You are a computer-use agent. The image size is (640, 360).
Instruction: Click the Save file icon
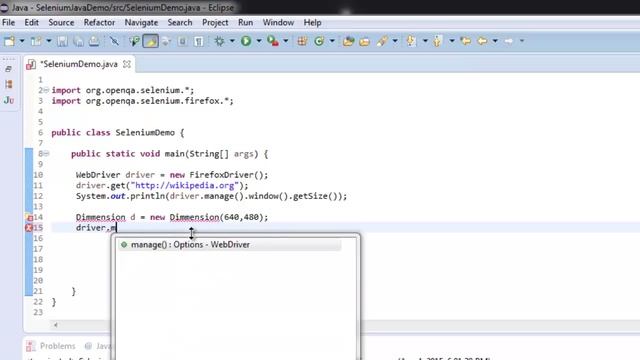point(62,41)
